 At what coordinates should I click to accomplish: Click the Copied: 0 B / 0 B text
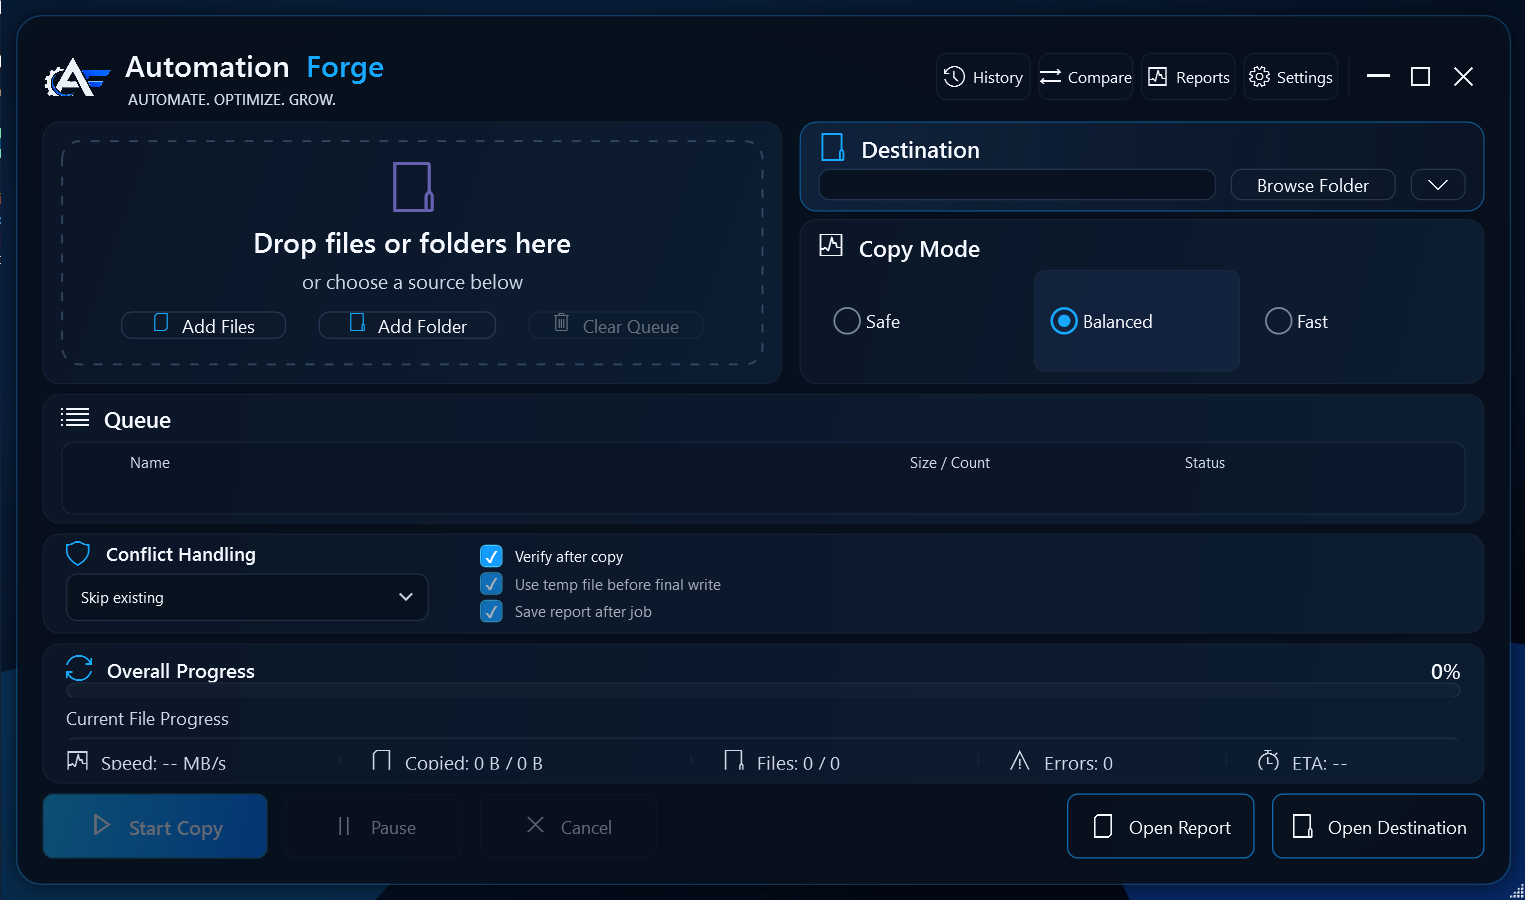pyautogui.click(x=474, y=763)
